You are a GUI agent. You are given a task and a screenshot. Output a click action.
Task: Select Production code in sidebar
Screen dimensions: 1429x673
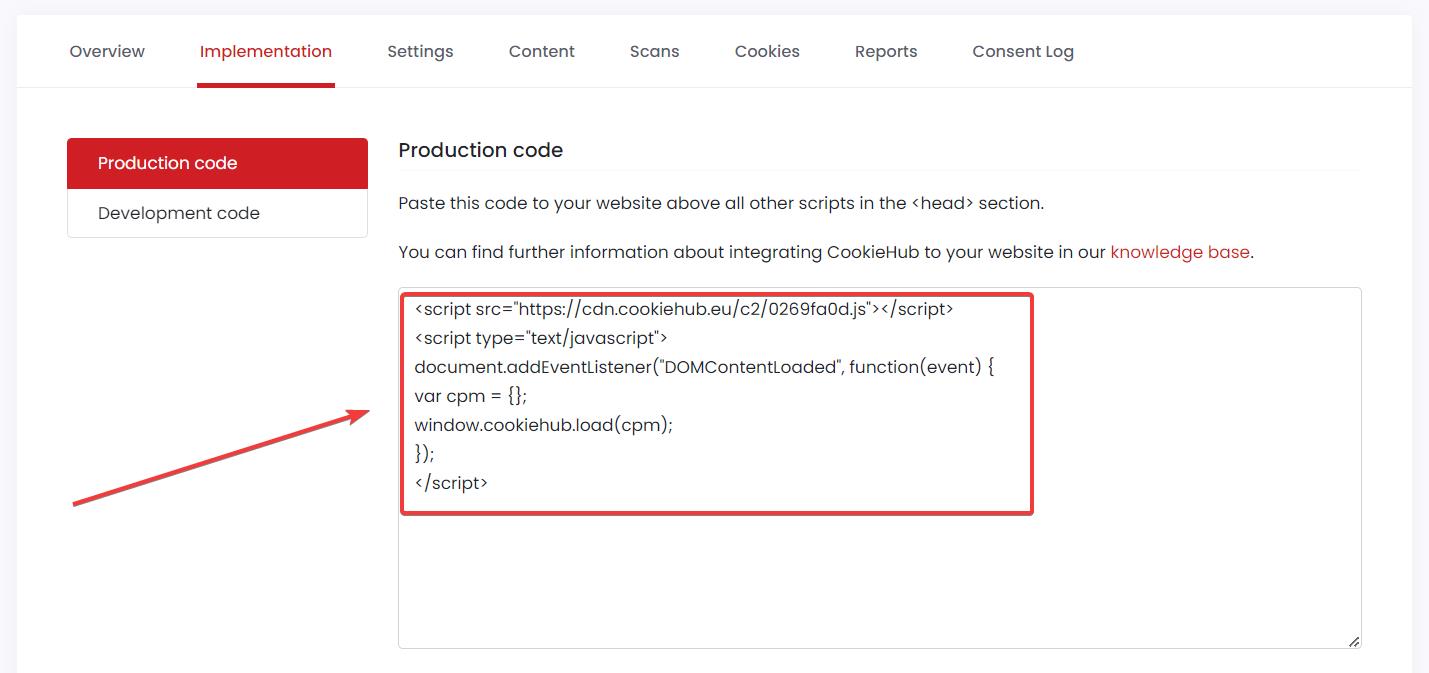tap(217, 163)
